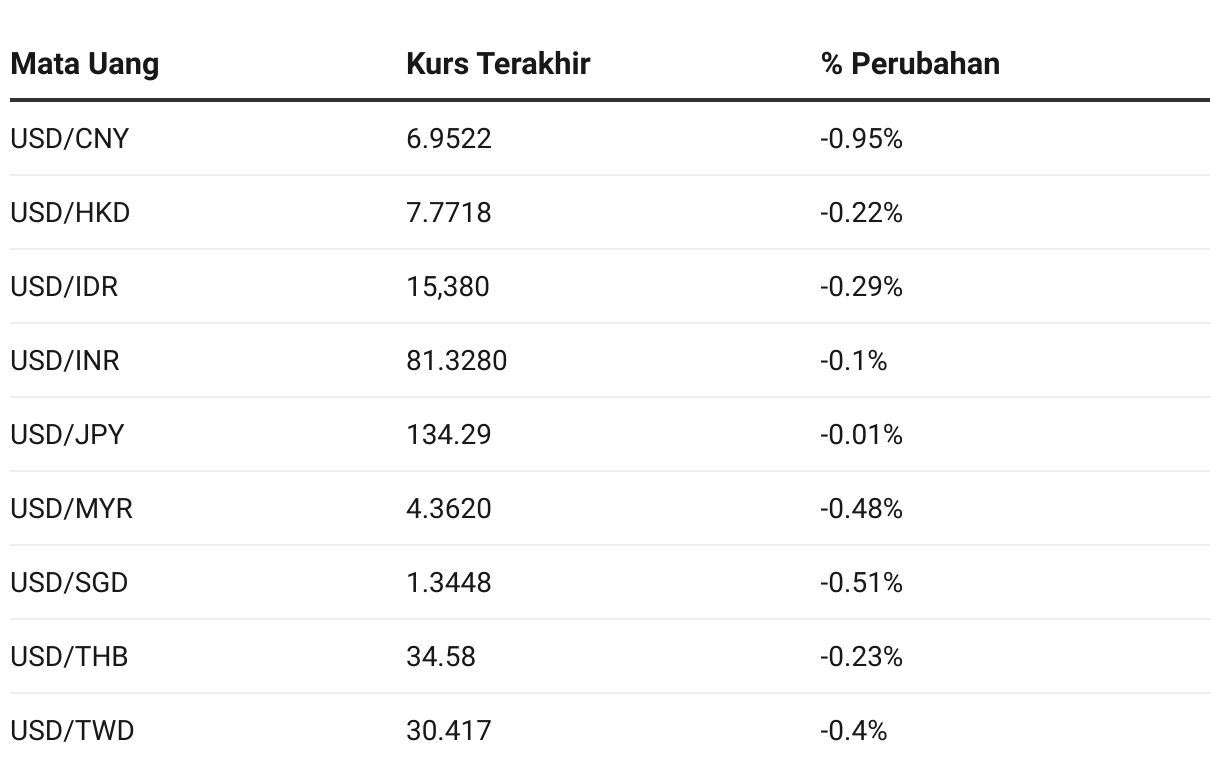Click the 134.29 yen rate value
The image size is (1220, 776).
(449, 434)
